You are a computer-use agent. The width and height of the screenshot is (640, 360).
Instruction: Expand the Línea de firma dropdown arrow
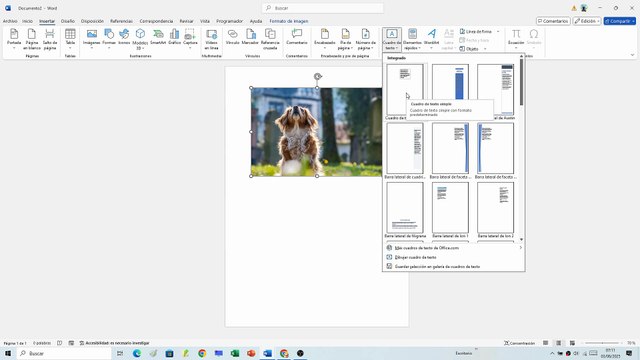[498, 31]
